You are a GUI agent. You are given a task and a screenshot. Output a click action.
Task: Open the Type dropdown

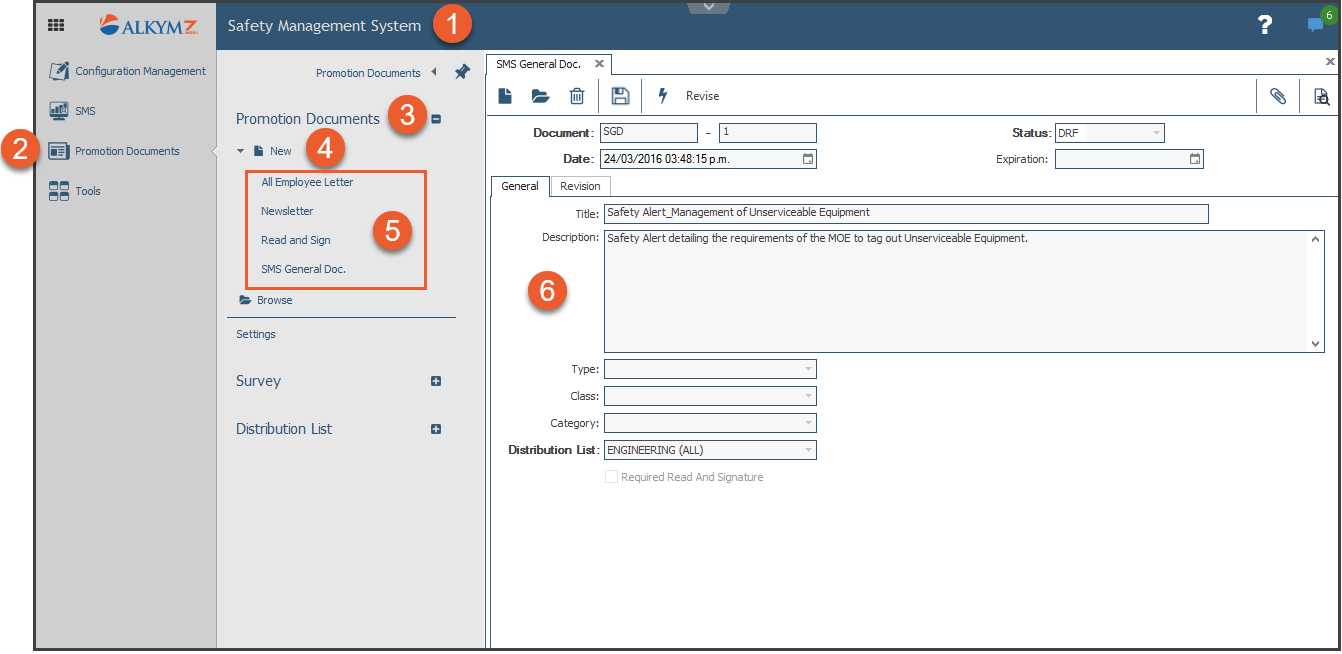(808, 369)
